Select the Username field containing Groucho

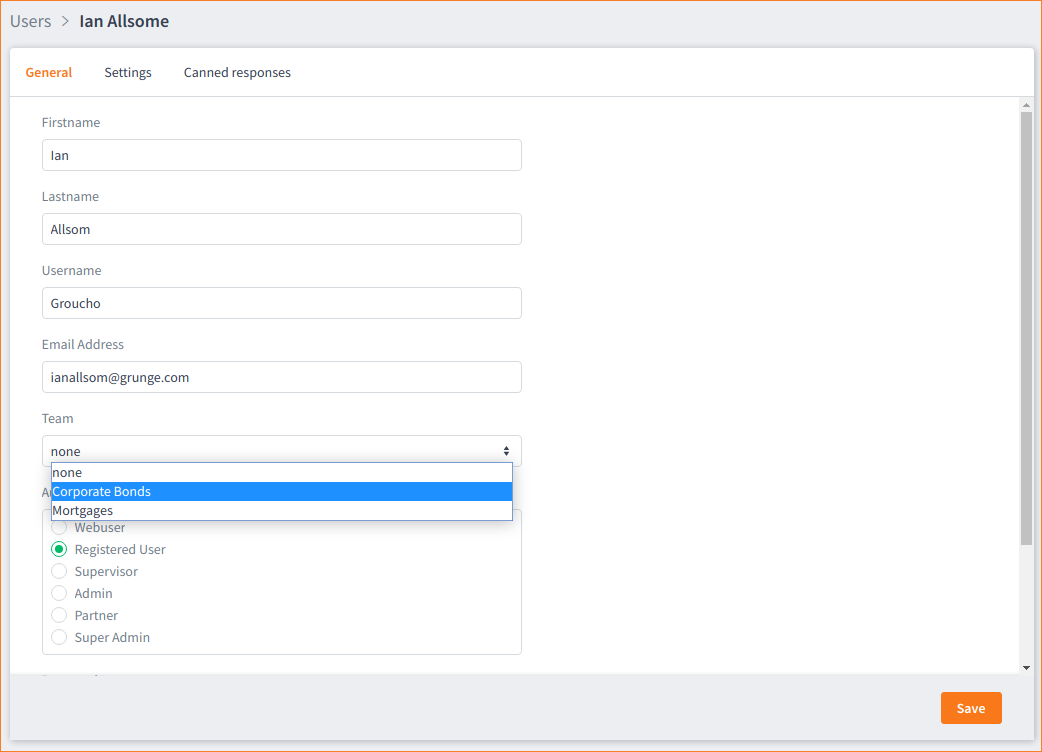point(281,303)
